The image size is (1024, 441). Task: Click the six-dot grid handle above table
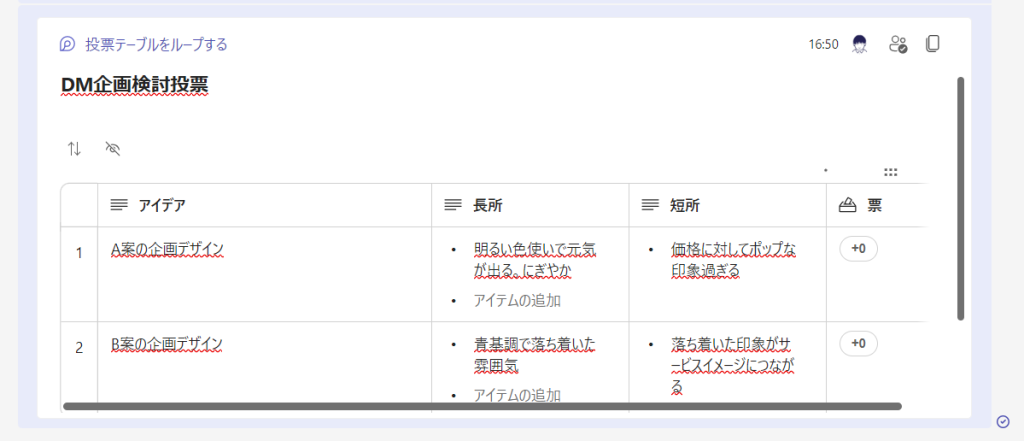pyautogui.click(x=890, y=172)
